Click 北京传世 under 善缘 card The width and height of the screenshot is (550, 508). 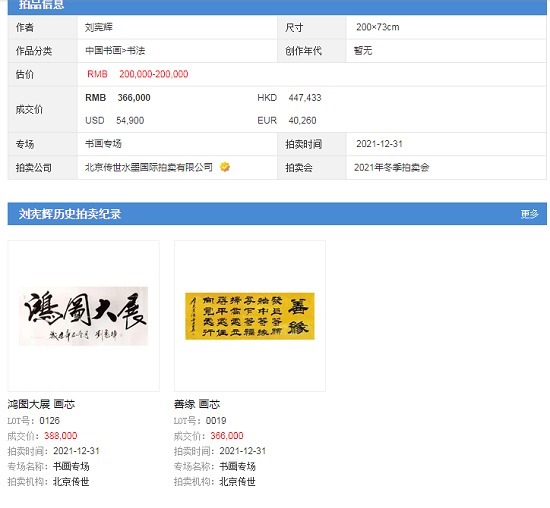point(237,482)
